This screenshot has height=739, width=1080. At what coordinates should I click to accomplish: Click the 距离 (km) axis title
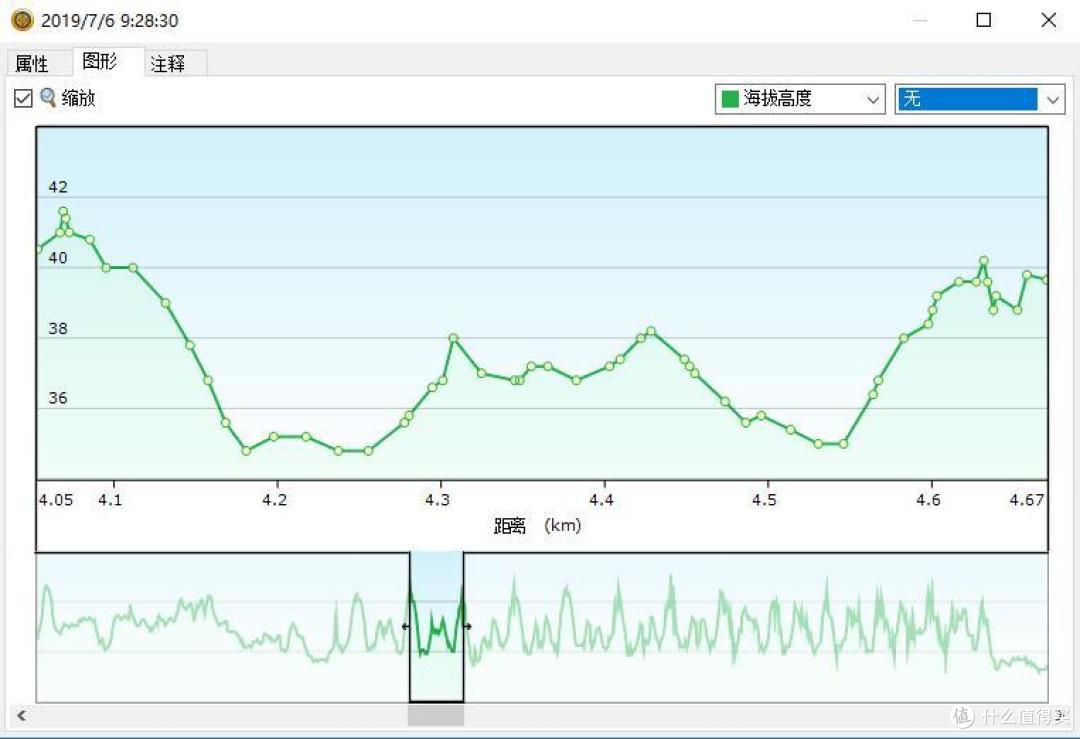click(x=537, y=525)
